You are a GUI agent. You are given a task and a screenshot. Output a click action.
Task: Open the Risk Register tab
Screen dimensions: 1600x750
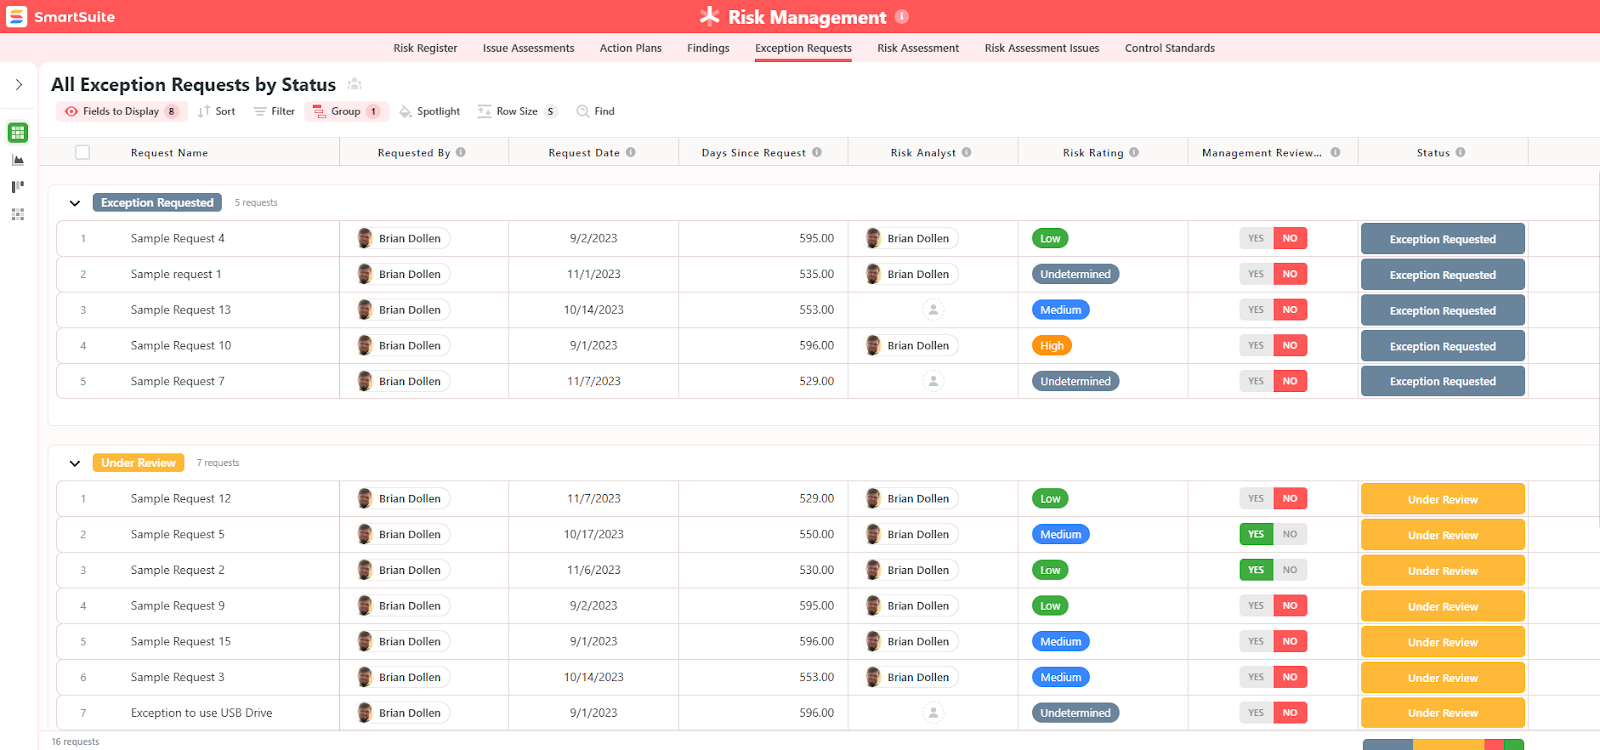click(425, 48)
